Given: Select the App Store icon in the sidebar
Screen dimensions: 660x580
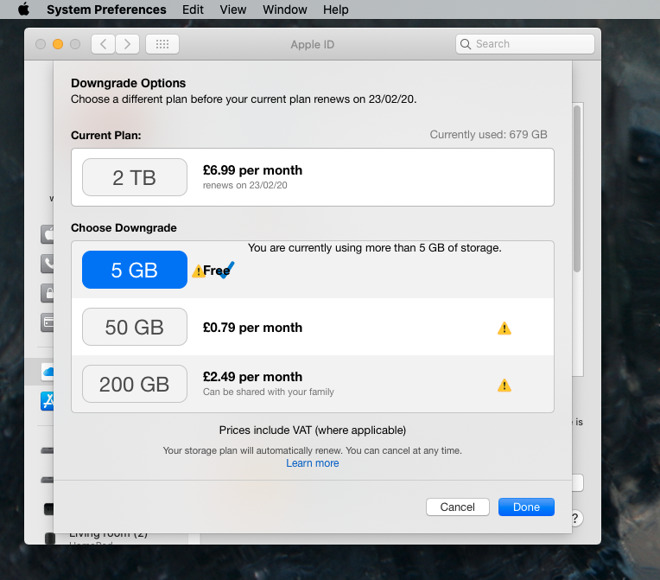Looking at the screenshot, I should [47, 401].
